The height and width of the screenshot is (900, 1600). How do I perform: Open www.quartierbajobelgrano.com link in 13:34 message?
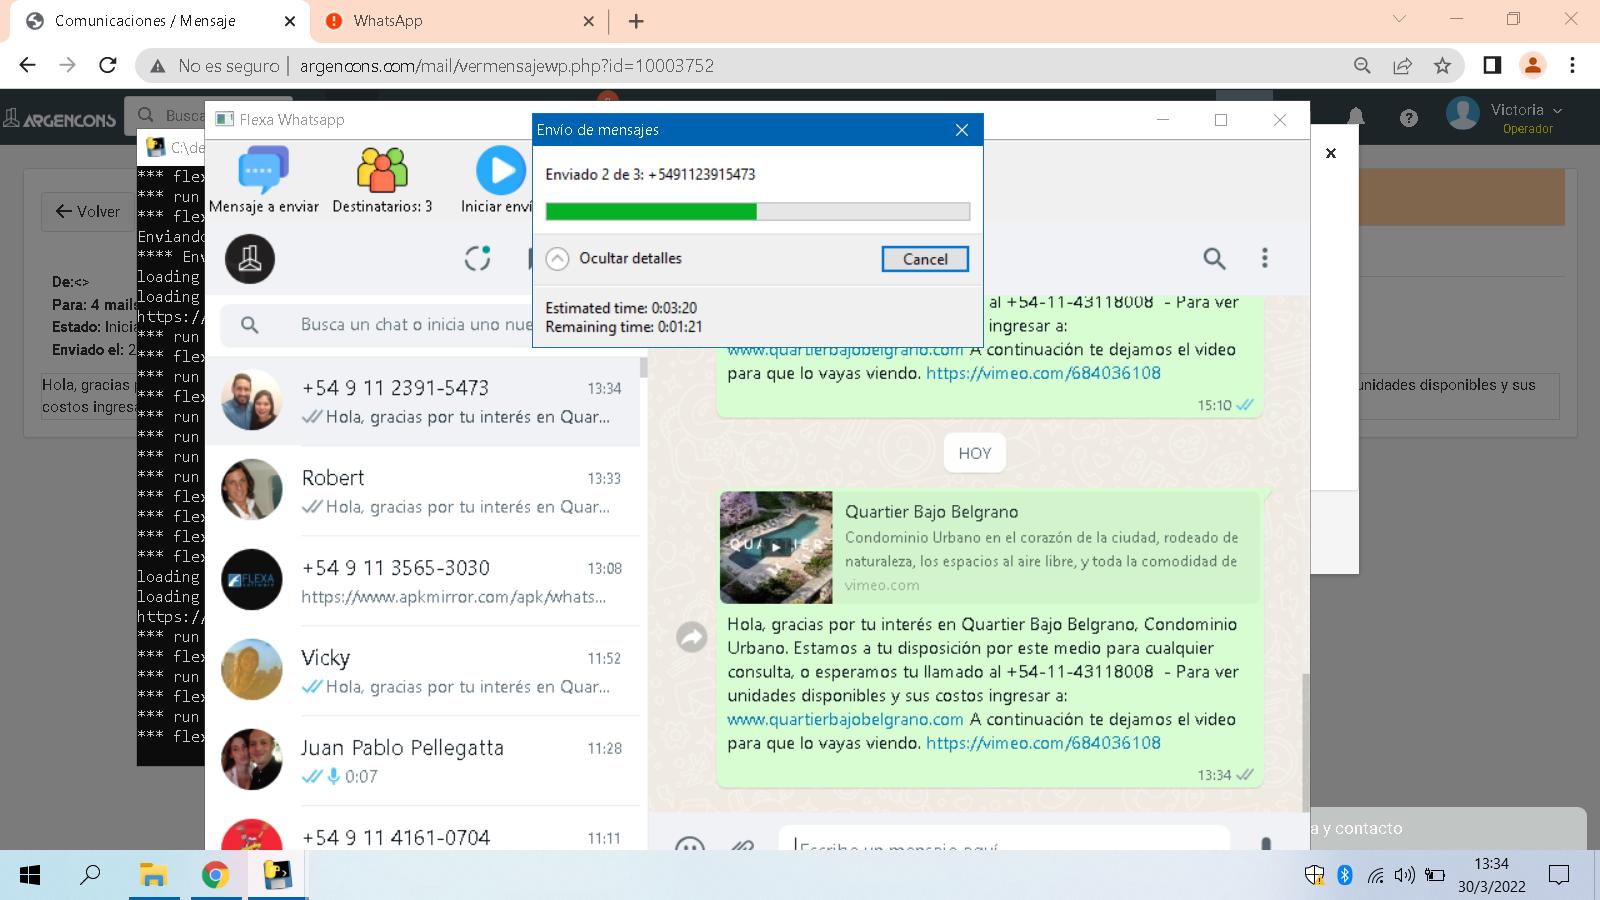pos(845,719)
